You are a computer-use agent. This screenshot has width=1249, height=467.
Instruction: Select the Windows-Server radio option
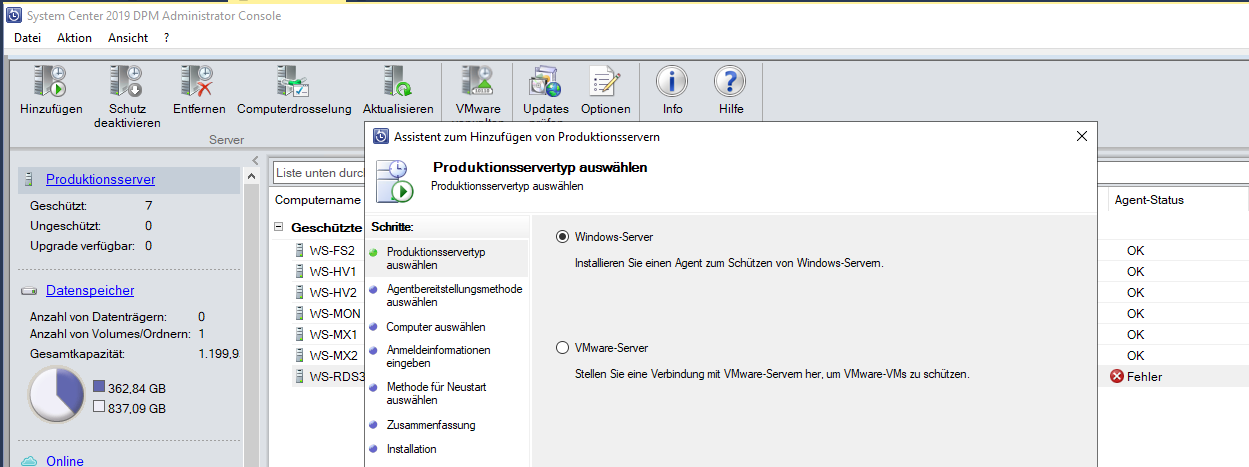pyautogui.click(x=562, y=236)
